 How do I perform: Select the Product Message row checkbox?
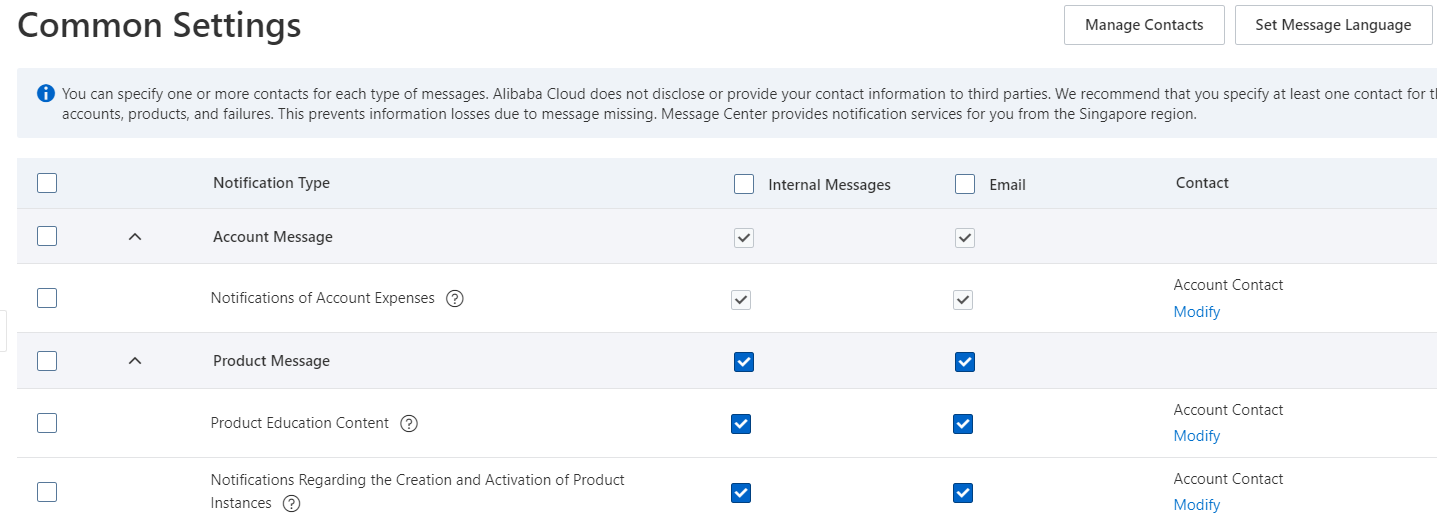[47, 361]
